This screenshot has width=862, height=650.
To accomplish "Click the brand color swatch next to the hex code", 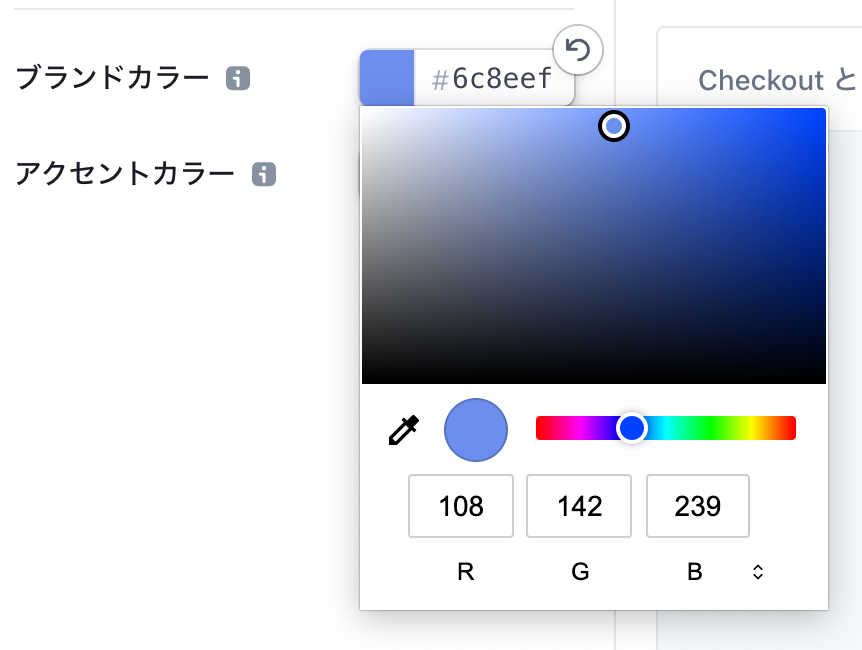I will point(388,75).
